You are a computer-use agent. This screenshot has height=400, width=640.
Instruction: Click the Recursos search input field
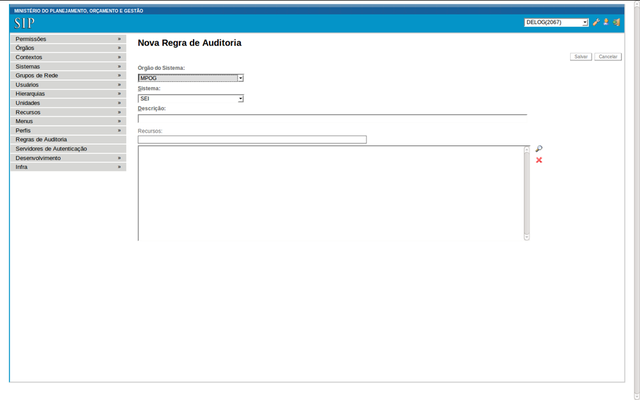252,140
